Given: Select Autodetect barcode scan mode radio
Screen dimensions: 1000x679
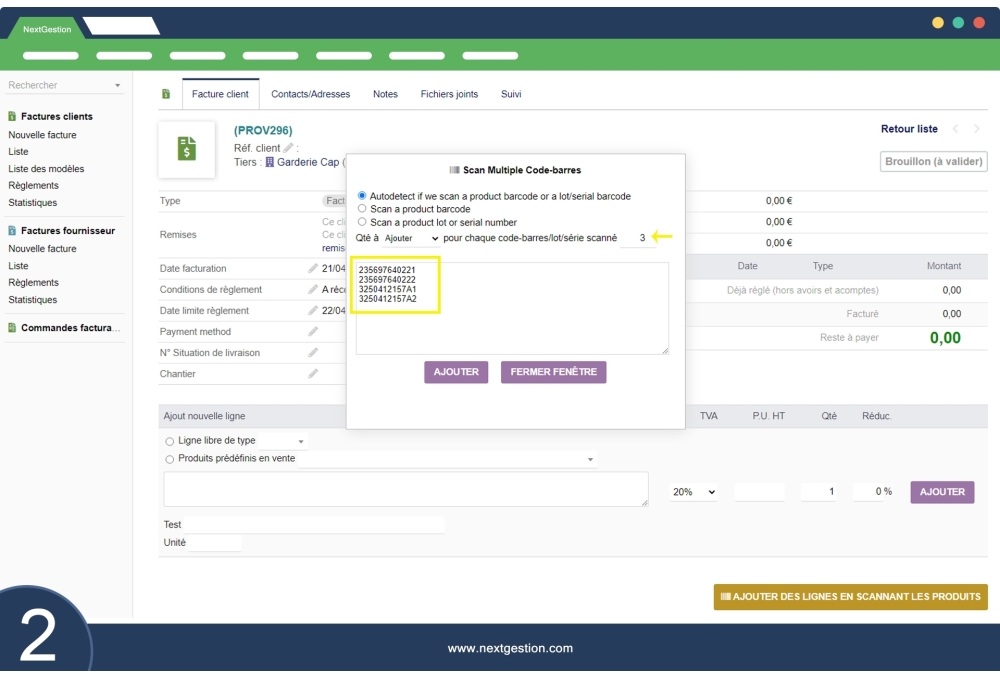Looking at the screenshot, I should coord(362,197).
